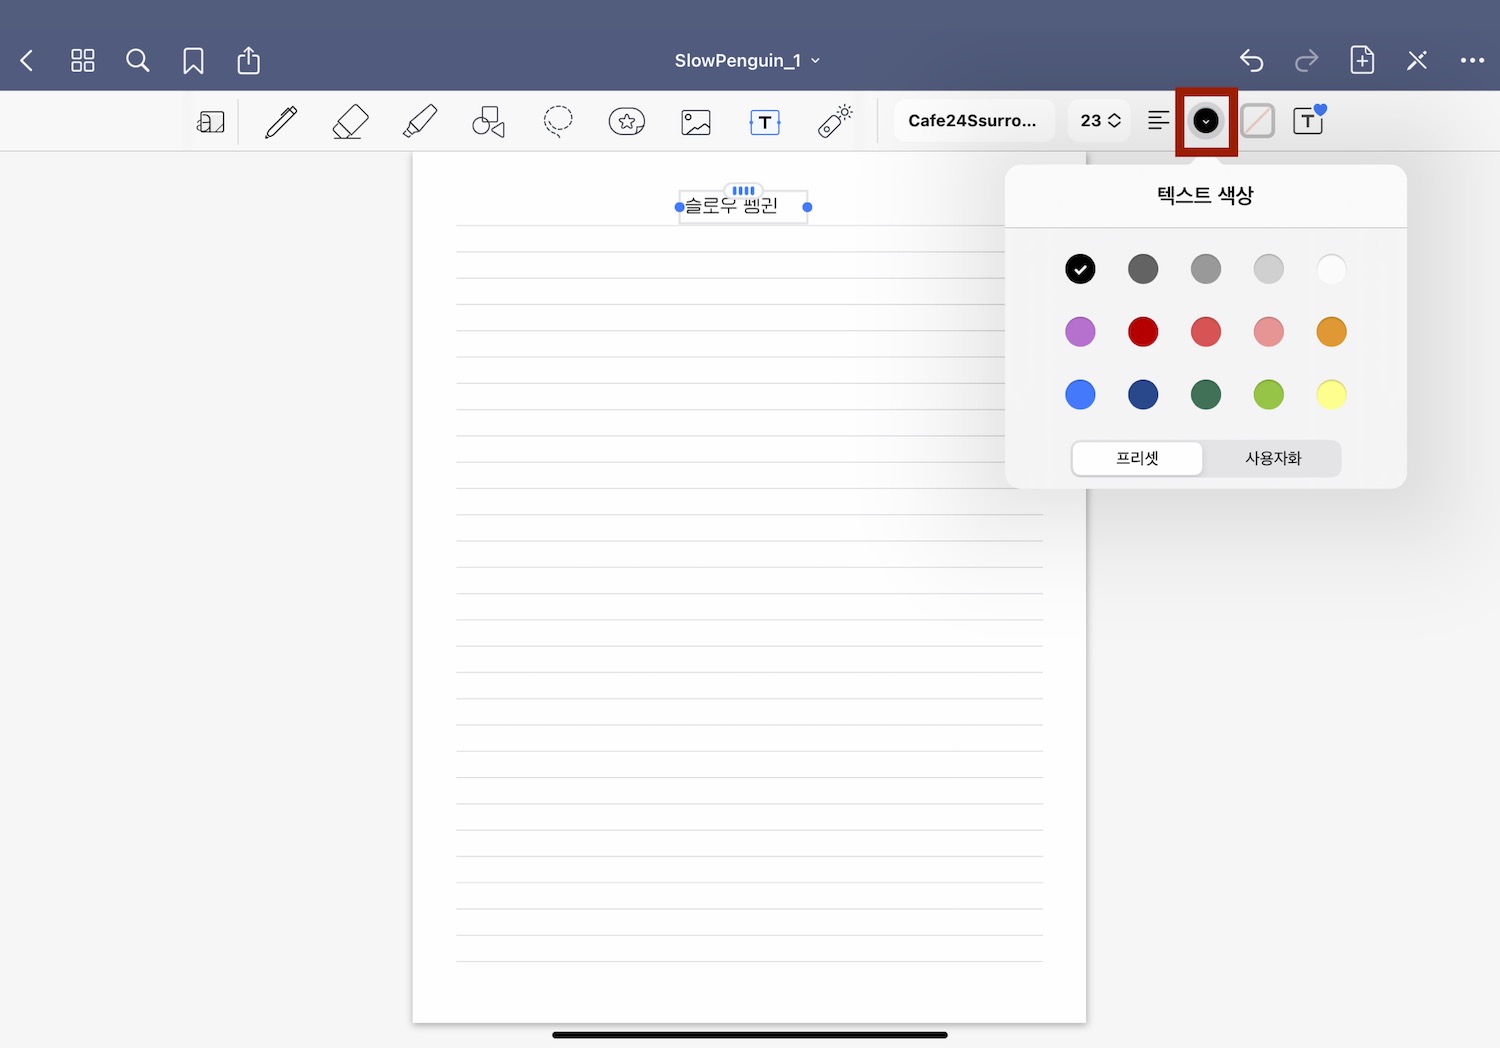Choose the dark green color swatch
1500x1048 pixels.
click(x=1206, y=395)
